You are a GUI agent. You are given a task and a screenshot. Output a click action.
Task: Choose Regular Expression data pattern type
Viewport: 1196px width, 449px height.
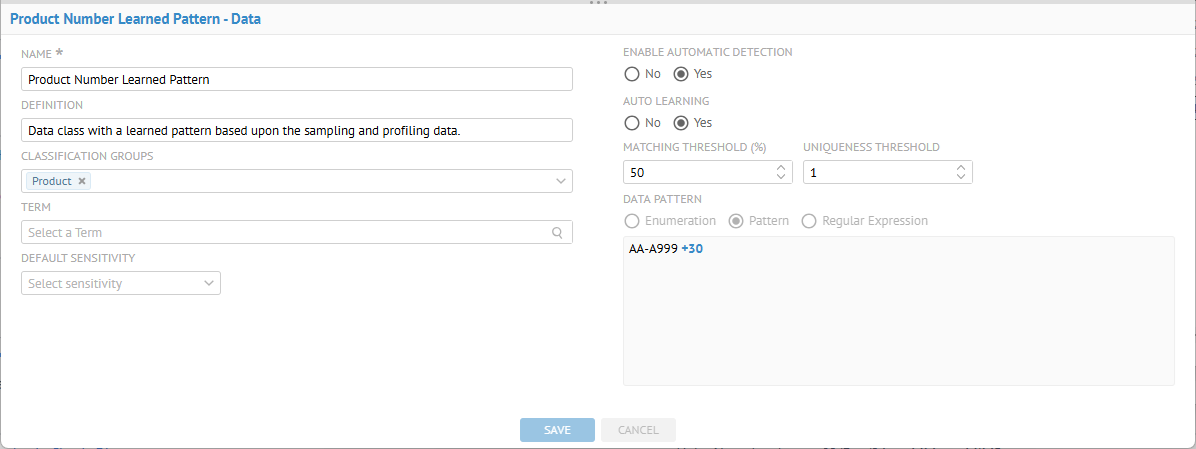[809, 221]
